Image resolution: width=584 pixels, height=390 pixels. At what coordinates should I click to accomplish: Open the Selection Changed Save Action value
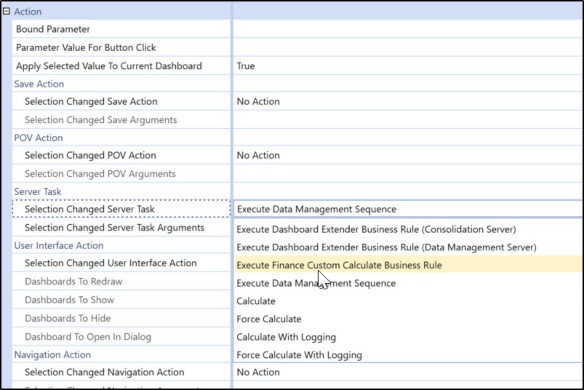point(408,101)
